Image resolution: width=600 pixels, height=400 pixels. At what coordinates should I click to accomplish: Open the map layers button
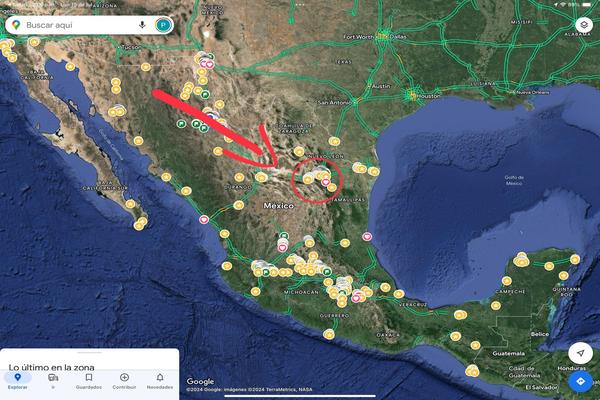(584, 24)
